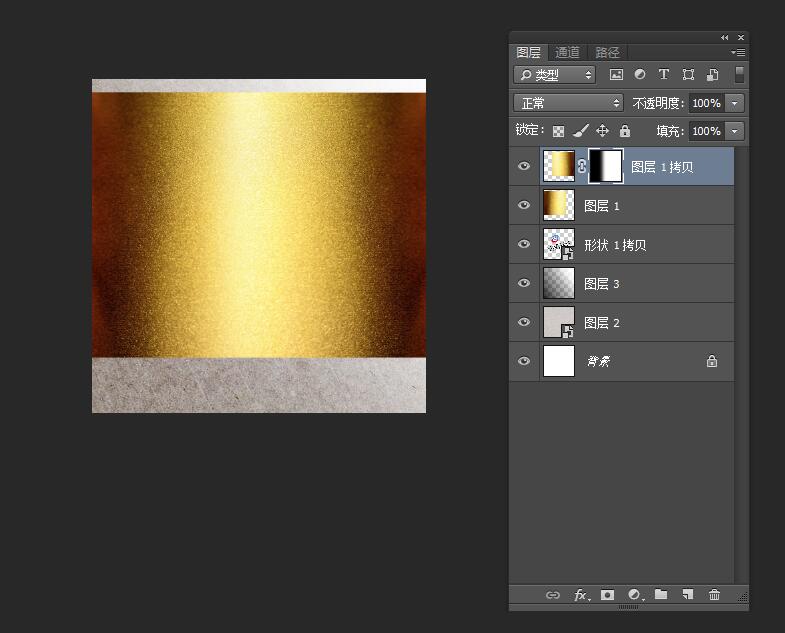Add a layer style via fx icon
785x633 pixels.
[581, 595]
